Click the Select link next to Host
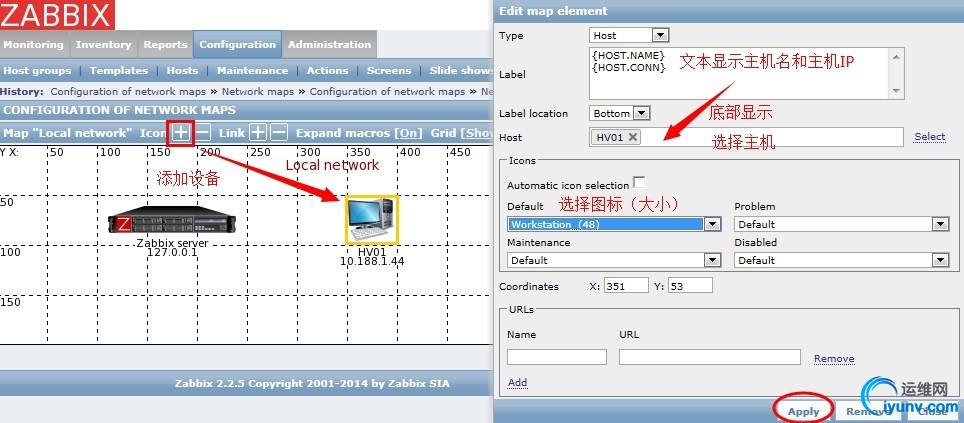This screenshot has width=964, height=423. pyautogui.click(x=930, y=136)
